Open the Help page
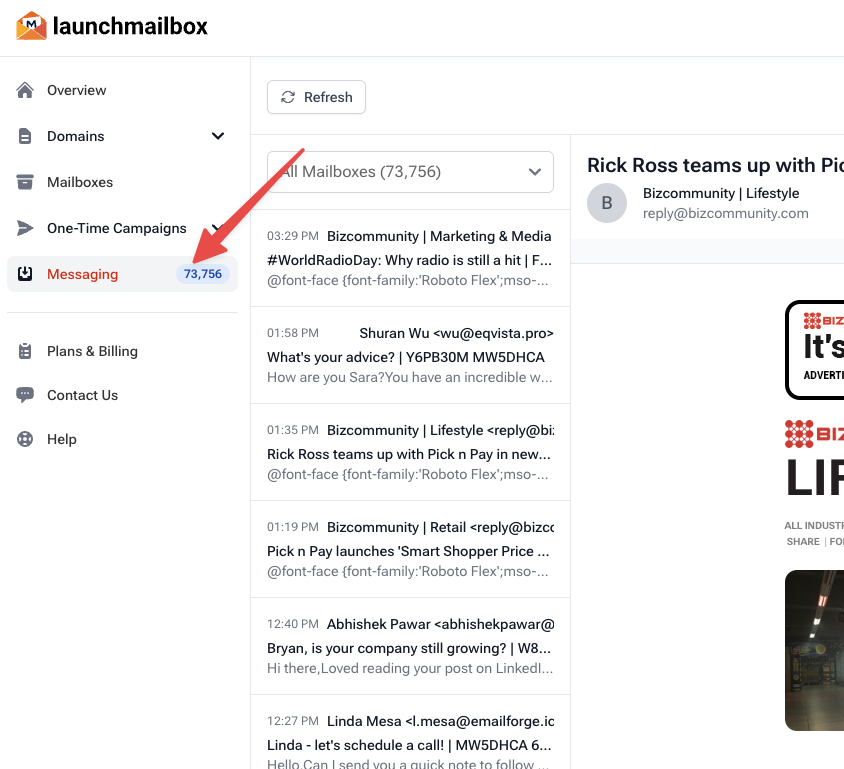The width and height of the screenshot is (844, 769). 61,439
